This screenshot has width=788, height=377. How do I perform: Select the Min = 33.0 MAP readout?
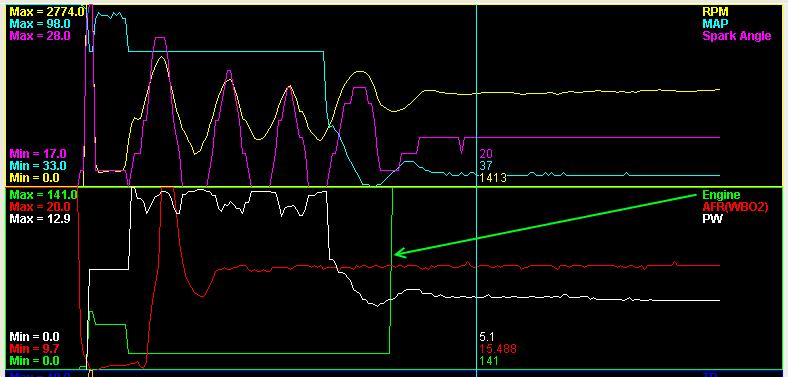38,165
